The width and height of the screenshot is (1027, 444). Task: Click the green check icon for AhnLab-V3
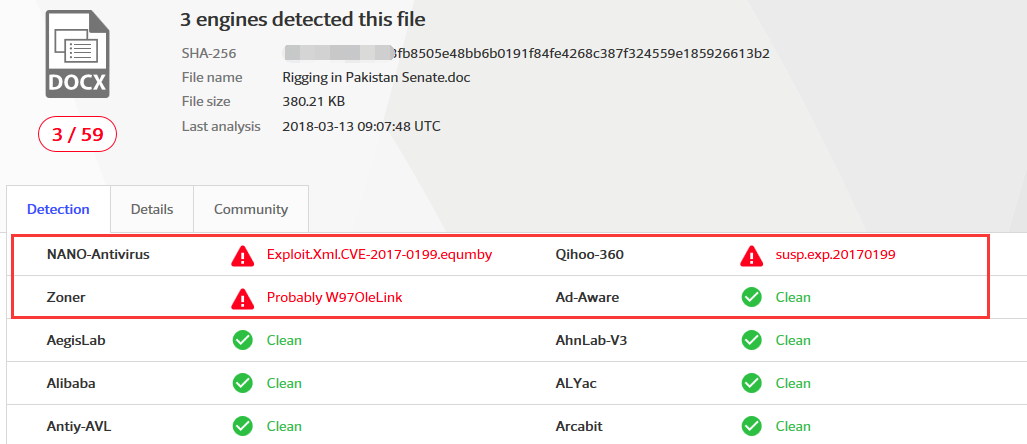(751, 341)
